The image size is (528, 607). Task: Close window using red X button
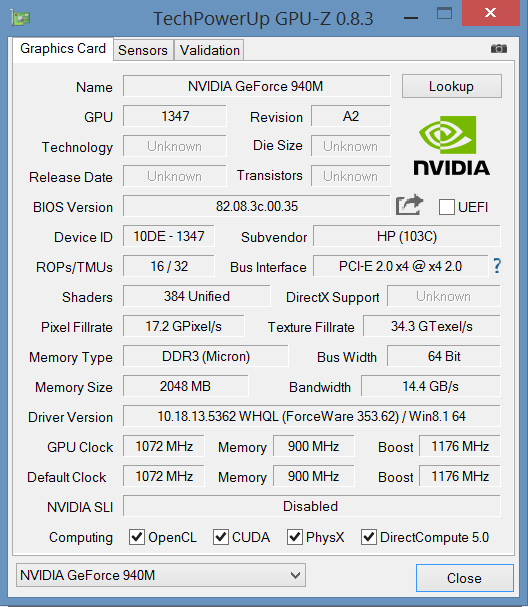490,13
